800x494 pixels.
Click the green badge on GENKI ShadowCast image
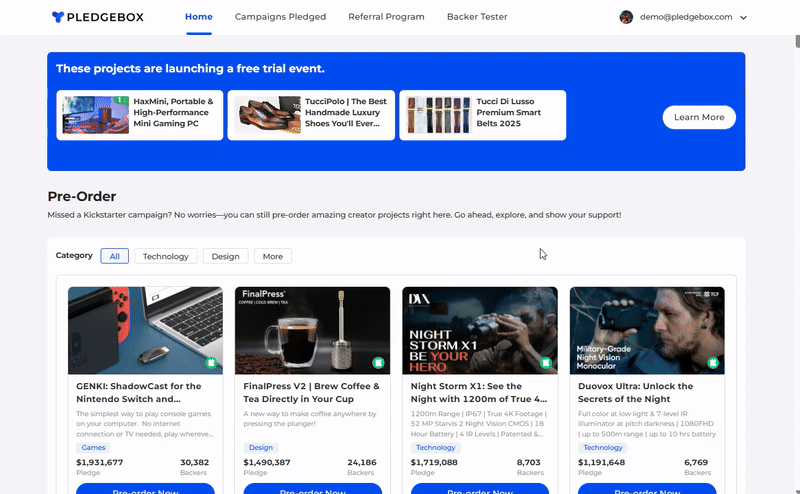click(x=211, y=363)
